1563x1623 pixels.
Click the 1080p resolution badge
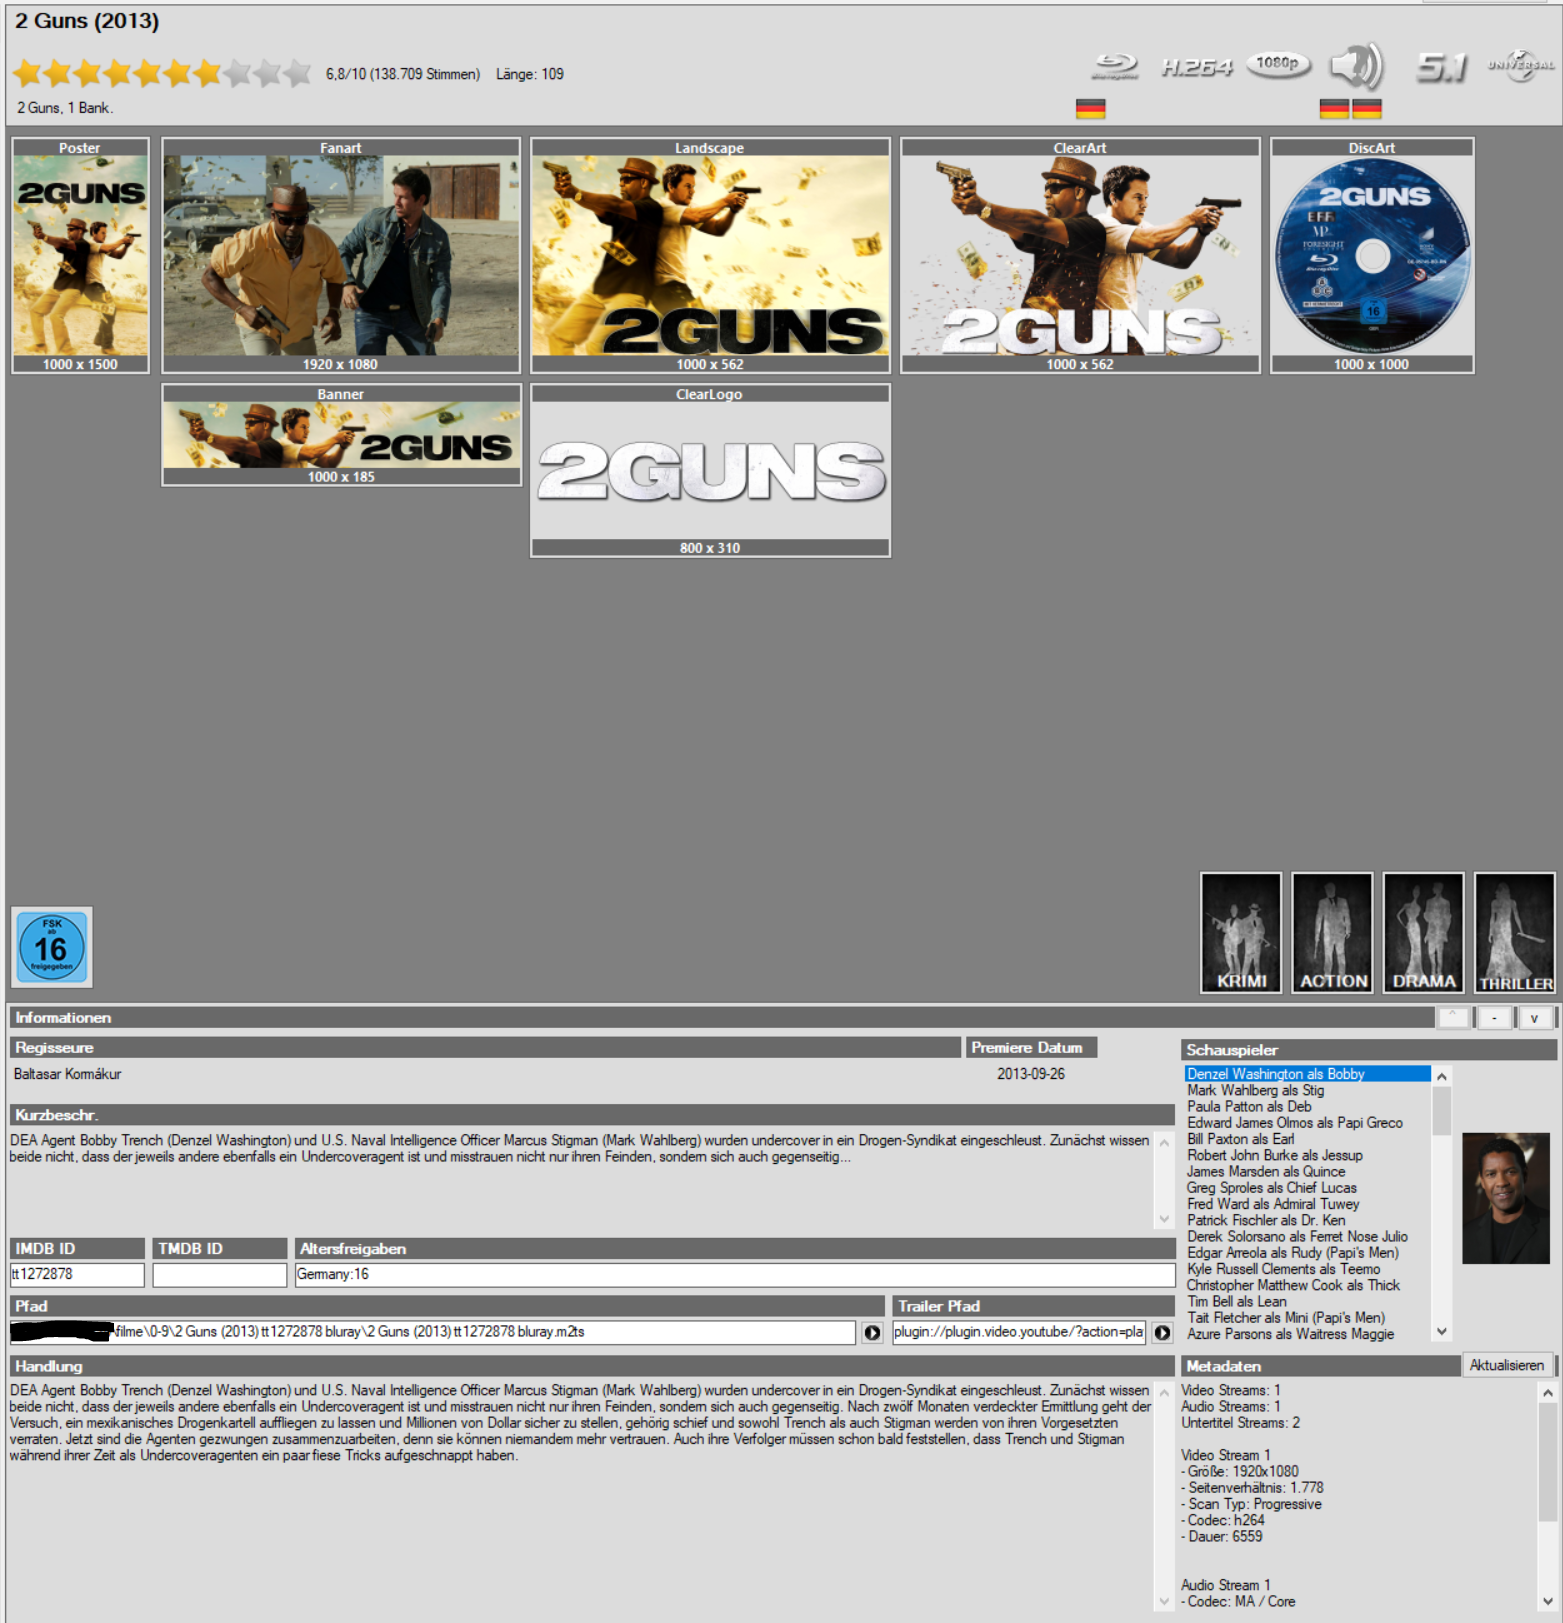click(1278, 65)
